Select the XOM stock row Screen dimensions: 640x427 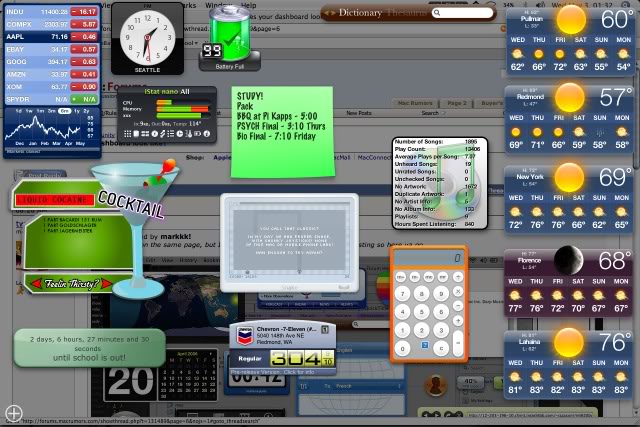pyautogui.click(x=52, y=87)
